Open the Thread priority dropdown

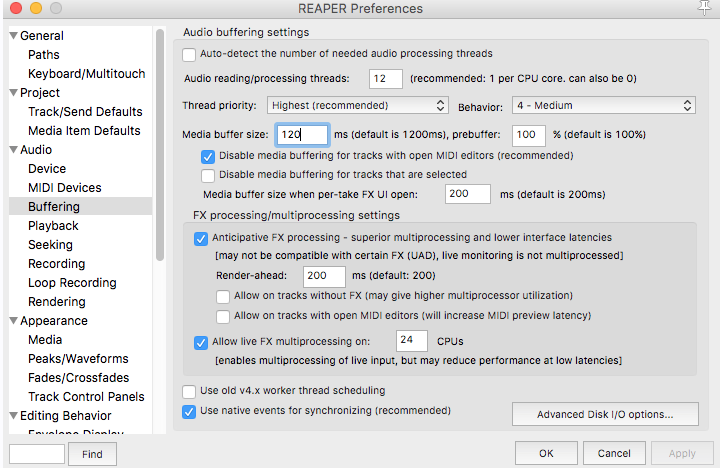pos(358,105)
